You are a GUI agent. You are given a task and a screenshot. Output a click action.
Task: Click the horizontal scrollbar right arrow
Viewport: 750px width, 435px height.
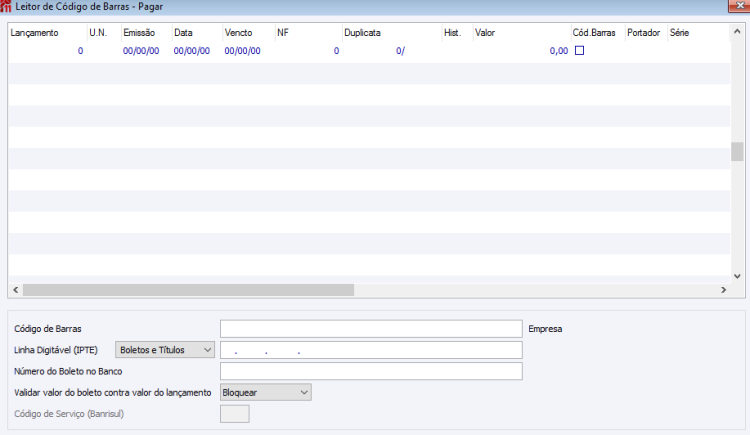click(723, 290)
